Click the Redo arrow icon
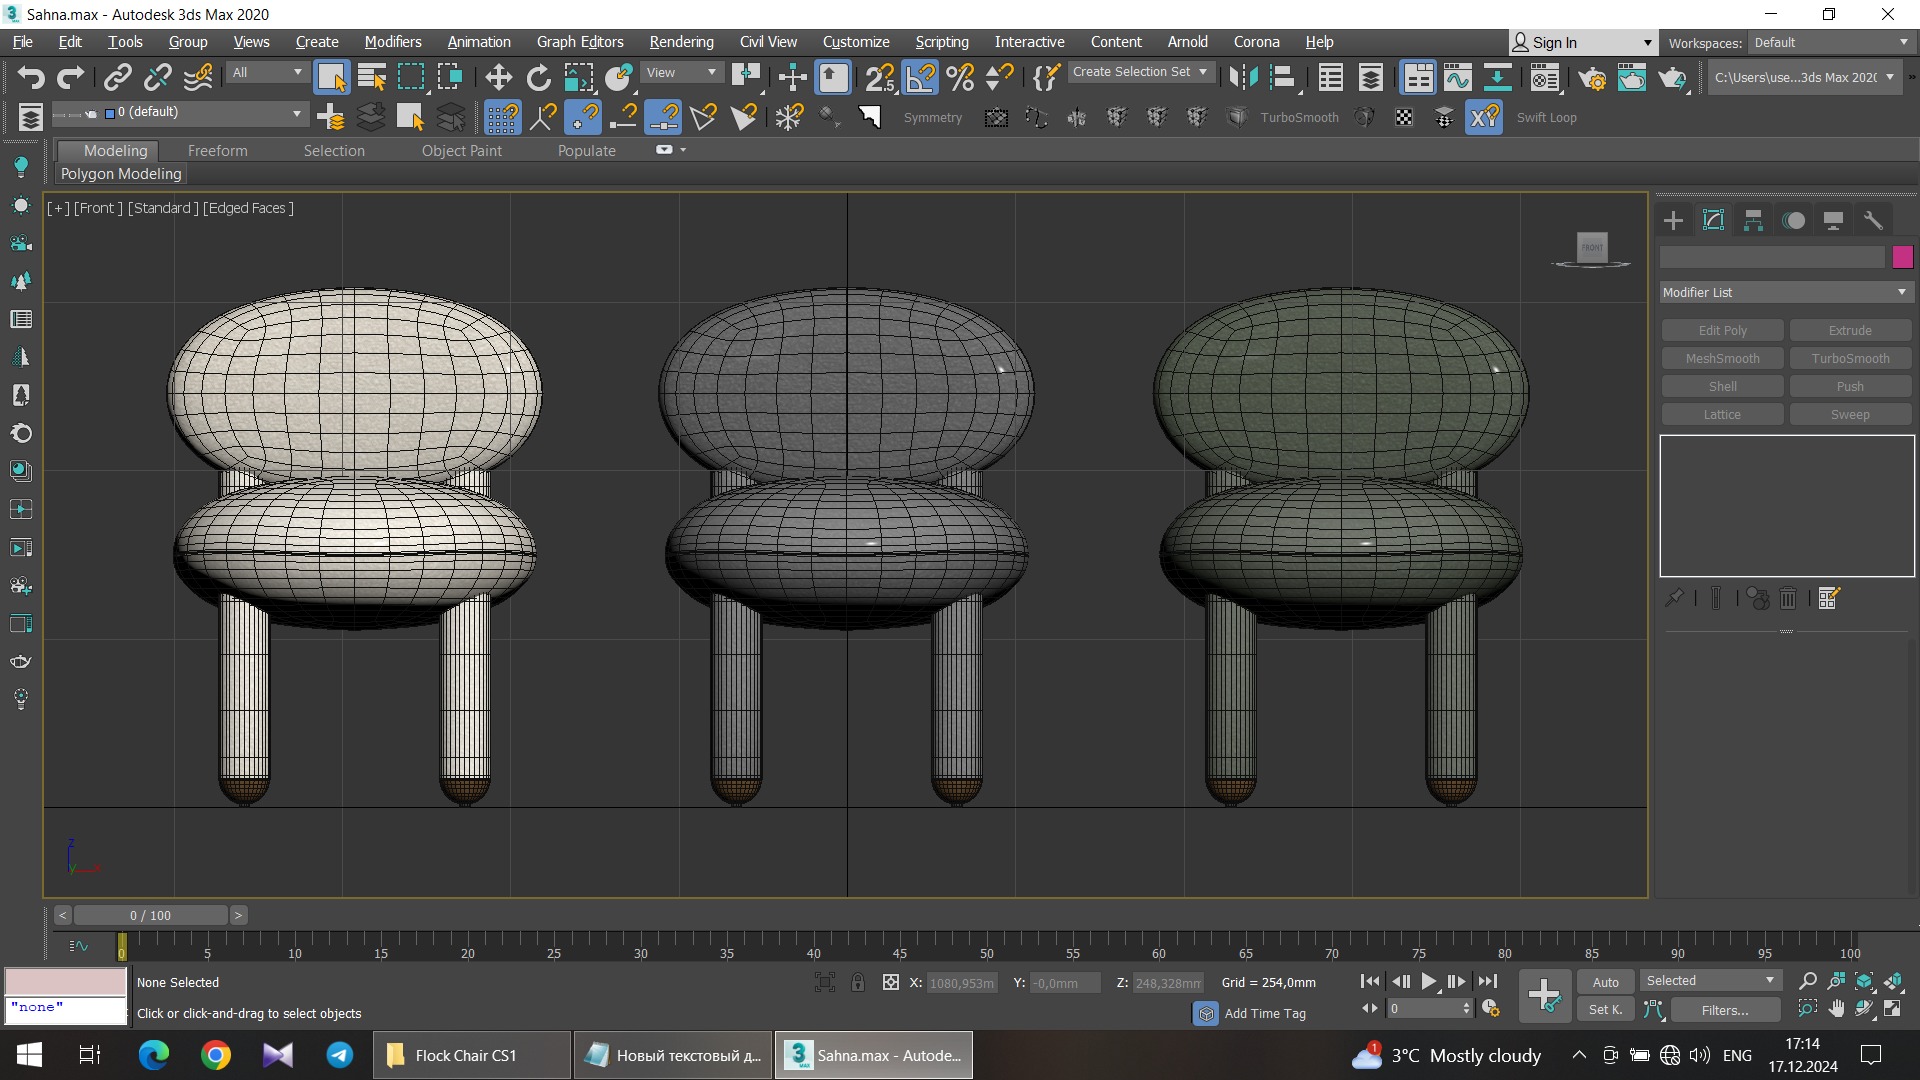 click(70, 77)
